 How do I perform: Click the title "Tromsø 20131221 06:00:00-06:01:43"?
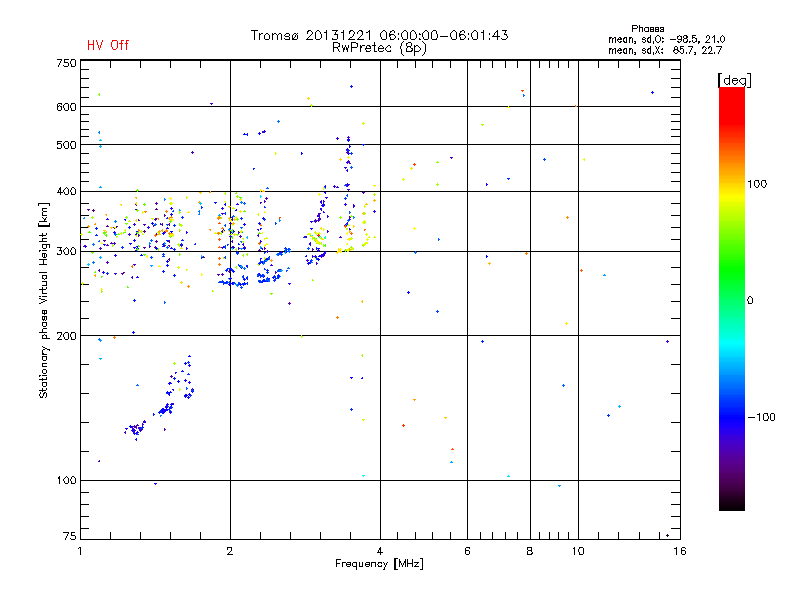380,35
